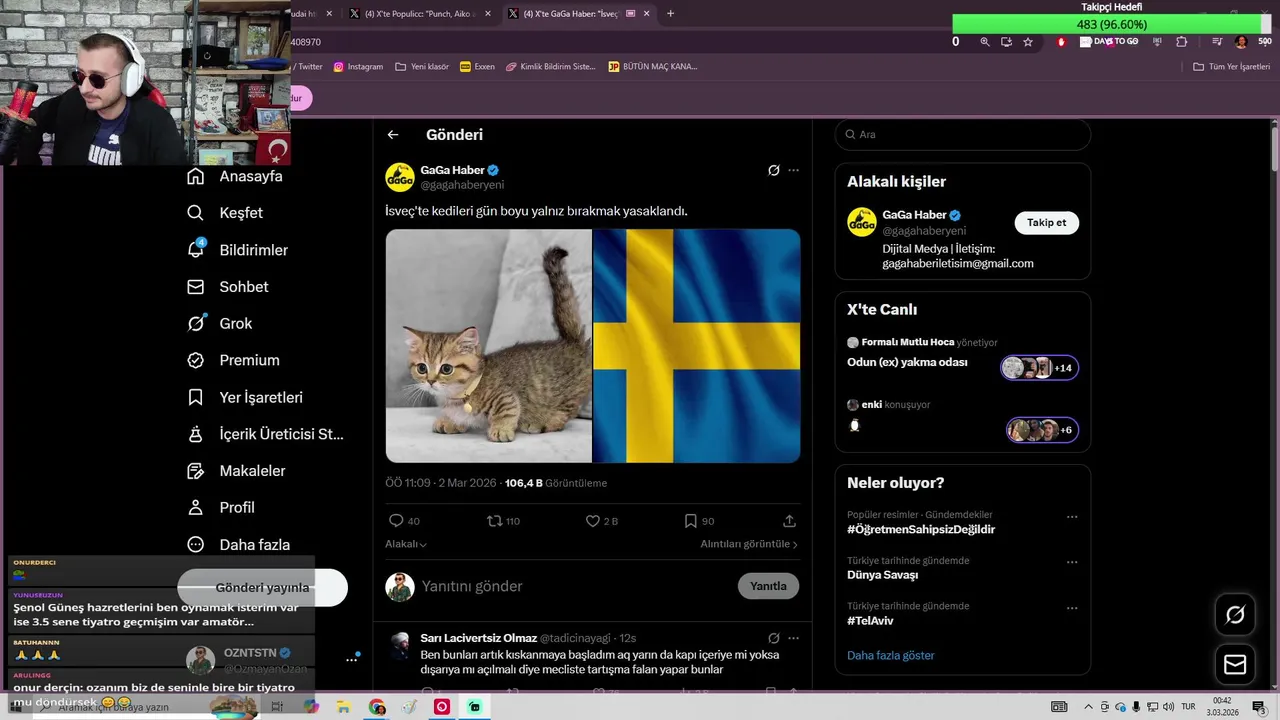Viewport: 1280px width, 720px height.
Task: Like the post with 2 B likes
Action: pos(602,521)
